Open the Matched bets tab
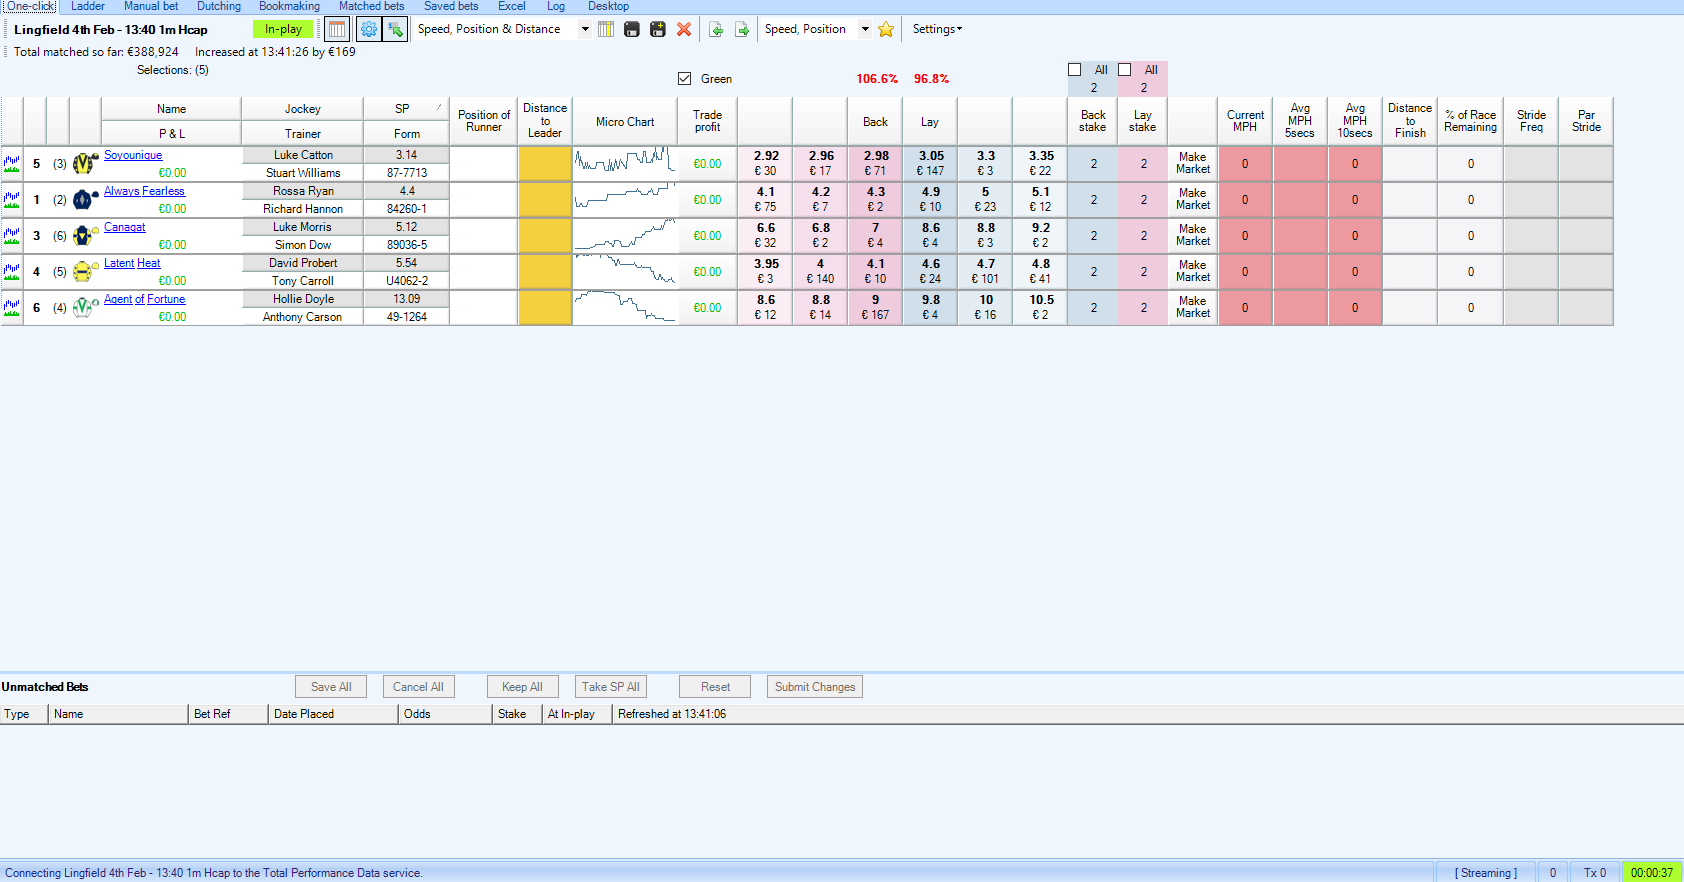 pos(371,6)
